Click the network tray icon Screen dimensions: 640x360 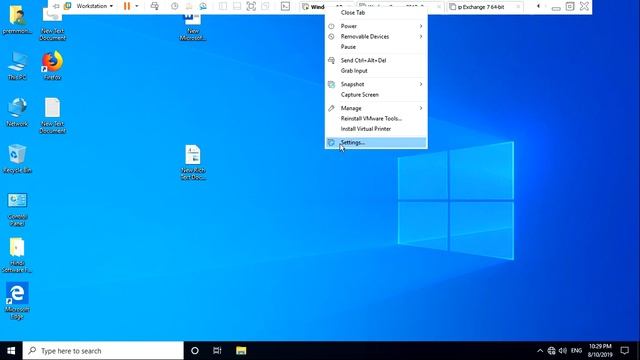pyautogui.click(x=551, y=351)
